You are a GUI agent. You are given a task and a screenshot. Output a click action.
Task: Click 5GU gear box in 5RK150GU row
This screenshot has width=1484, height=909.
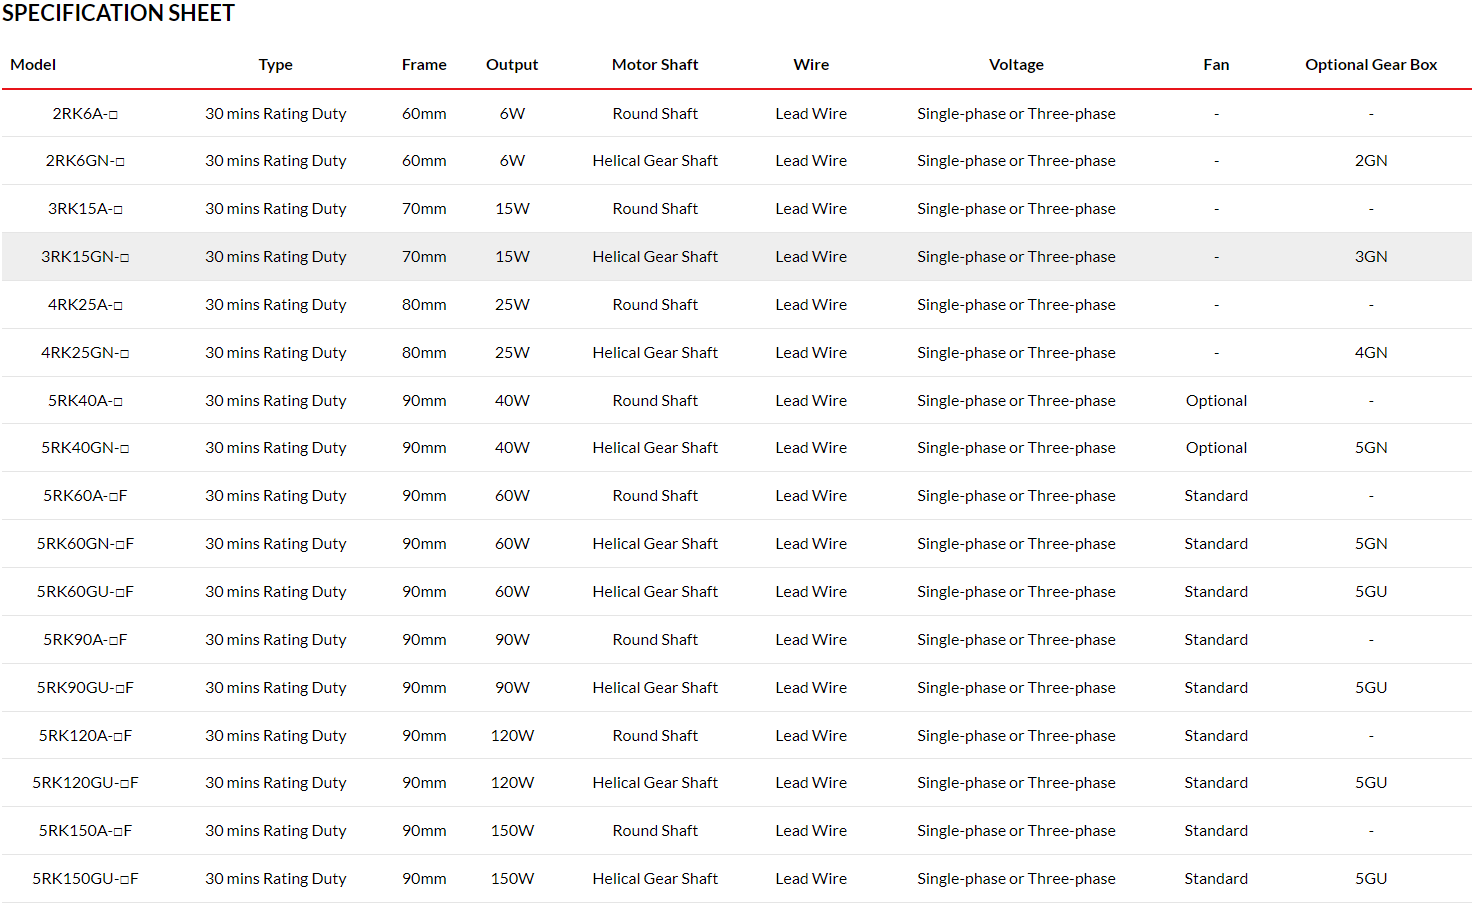[1371, 879]
